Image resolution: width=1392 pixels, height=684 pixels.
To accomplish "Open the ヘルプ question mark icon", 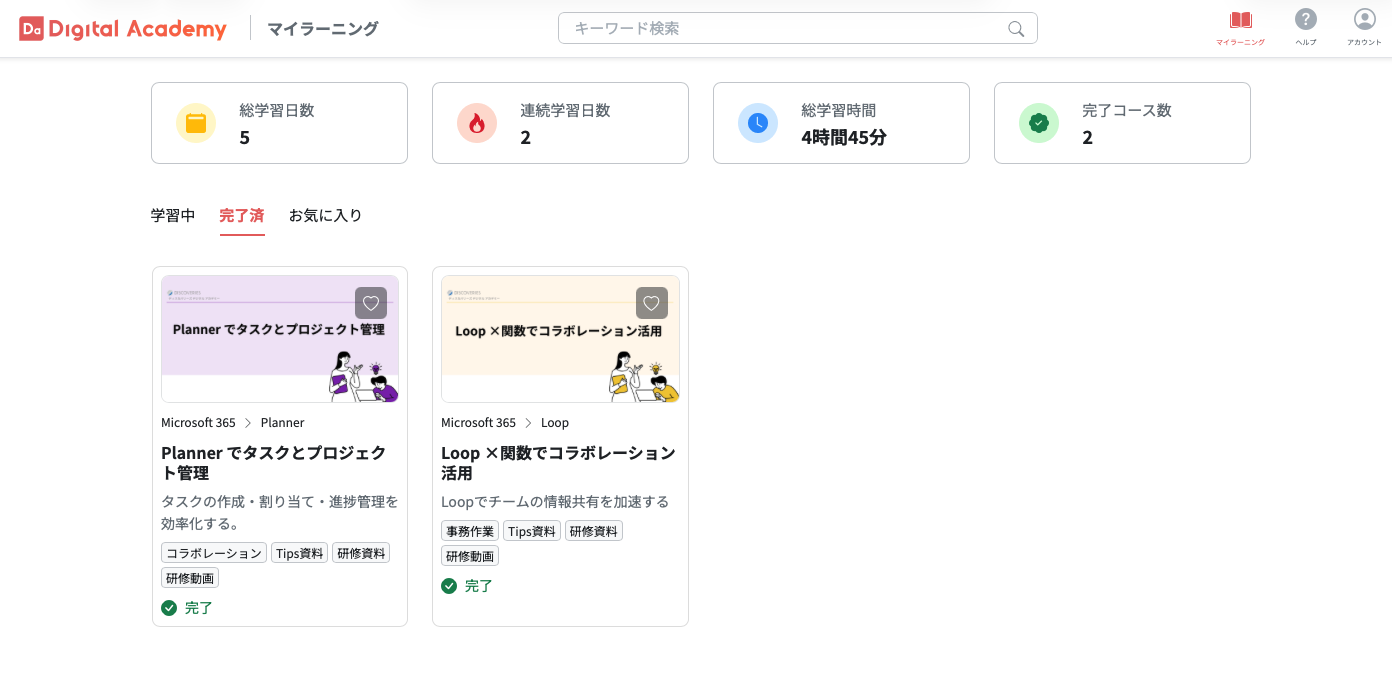I will click(x=1305, y=19).
